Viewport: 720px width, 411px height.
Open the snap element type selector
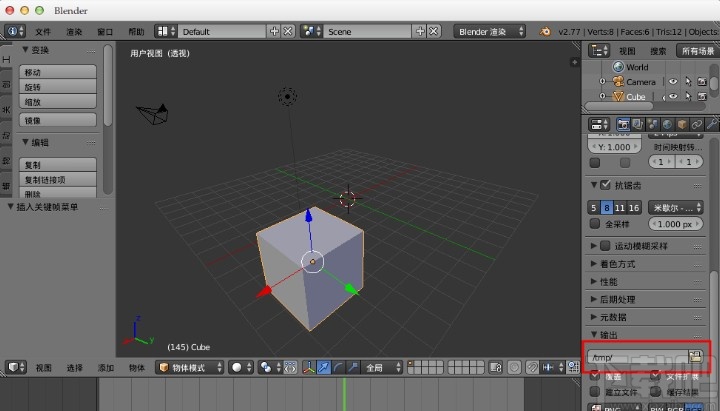pyautogui.click(x=552, y=367)
